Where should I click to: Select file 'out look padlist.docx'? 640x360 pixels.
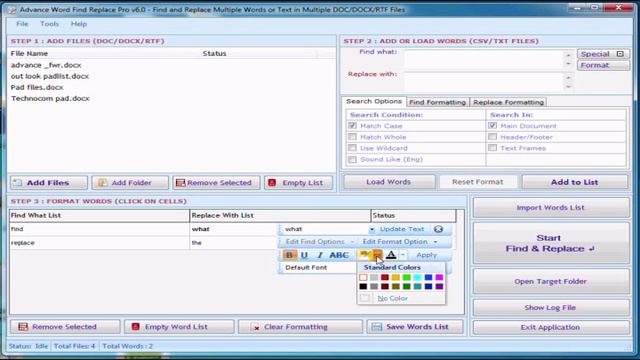tap(50, 76)
